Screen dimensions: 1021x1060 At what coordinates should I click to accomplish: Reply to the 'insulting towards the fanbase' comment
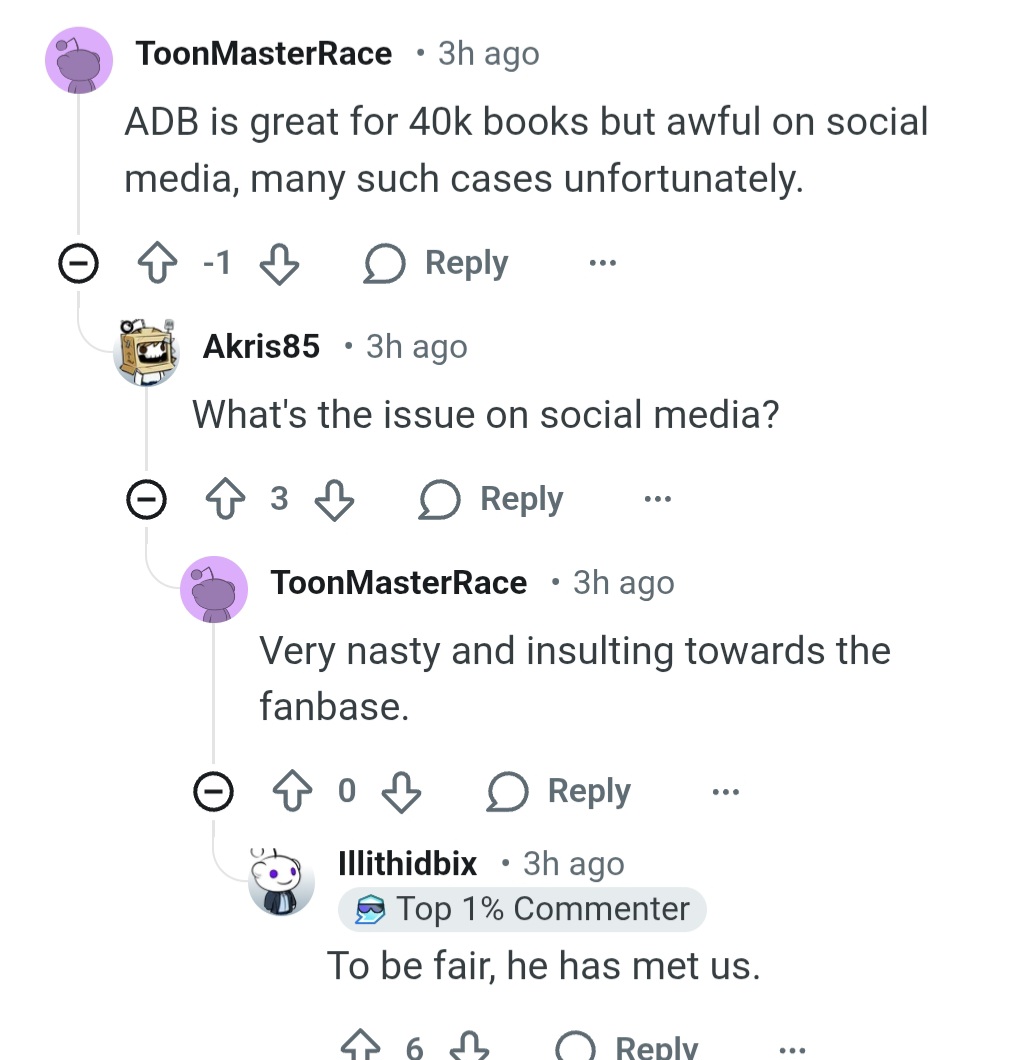coord(559,792)
